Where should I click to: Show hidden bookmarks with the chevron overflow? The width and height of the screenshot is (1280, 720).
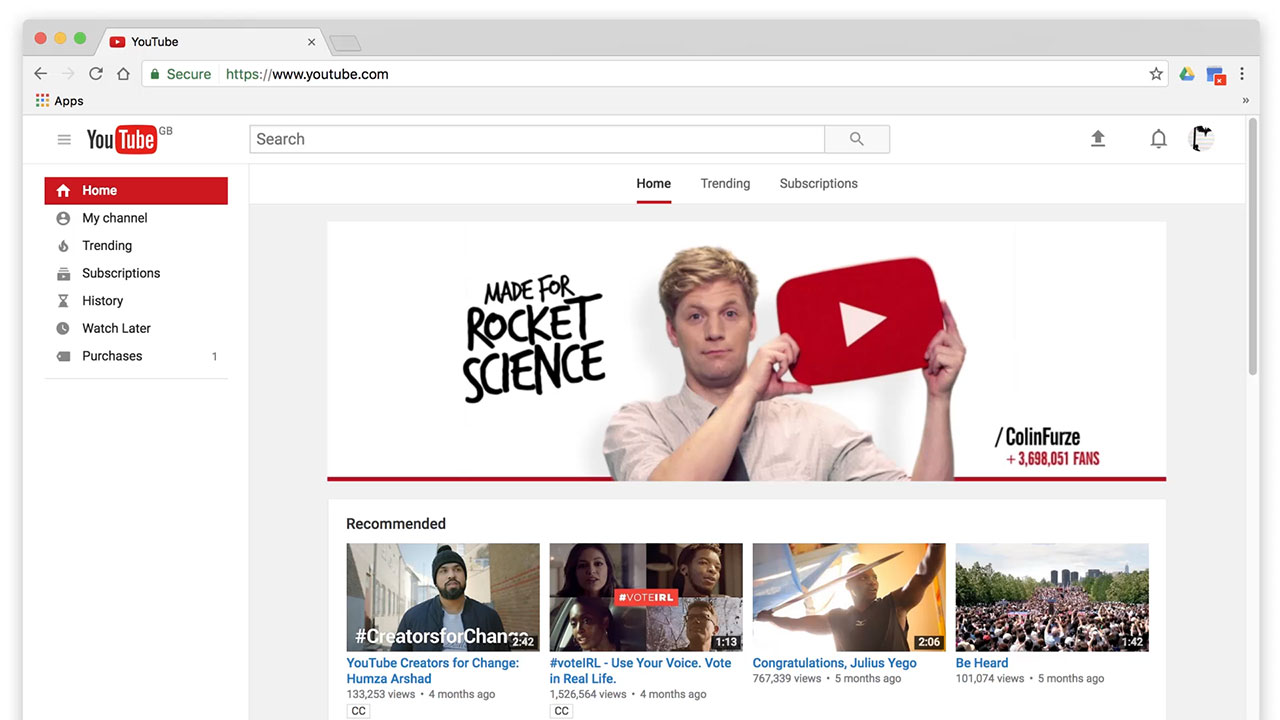click(x=1245, y=101)
